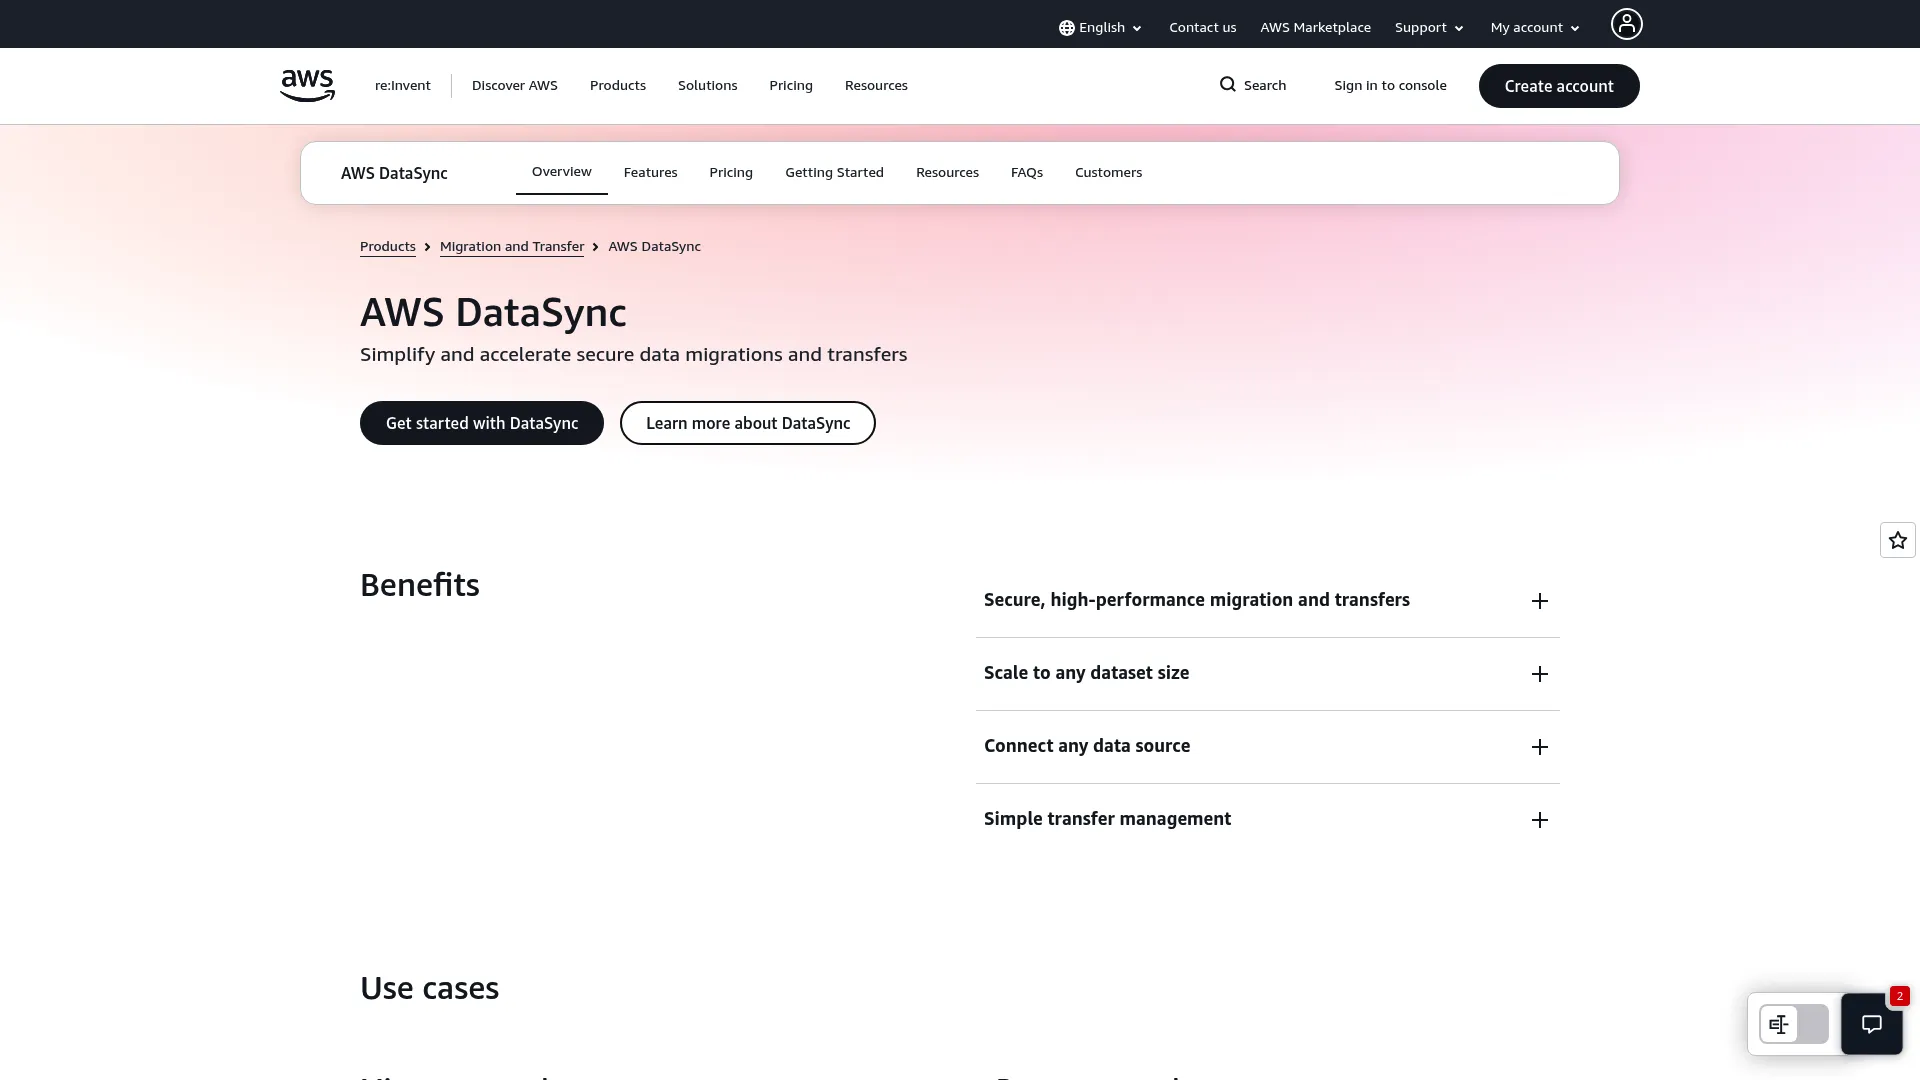Click Migration and Transfer breadcrumb link
This screenshot has height=1080, width=1920.
point(512,247)
